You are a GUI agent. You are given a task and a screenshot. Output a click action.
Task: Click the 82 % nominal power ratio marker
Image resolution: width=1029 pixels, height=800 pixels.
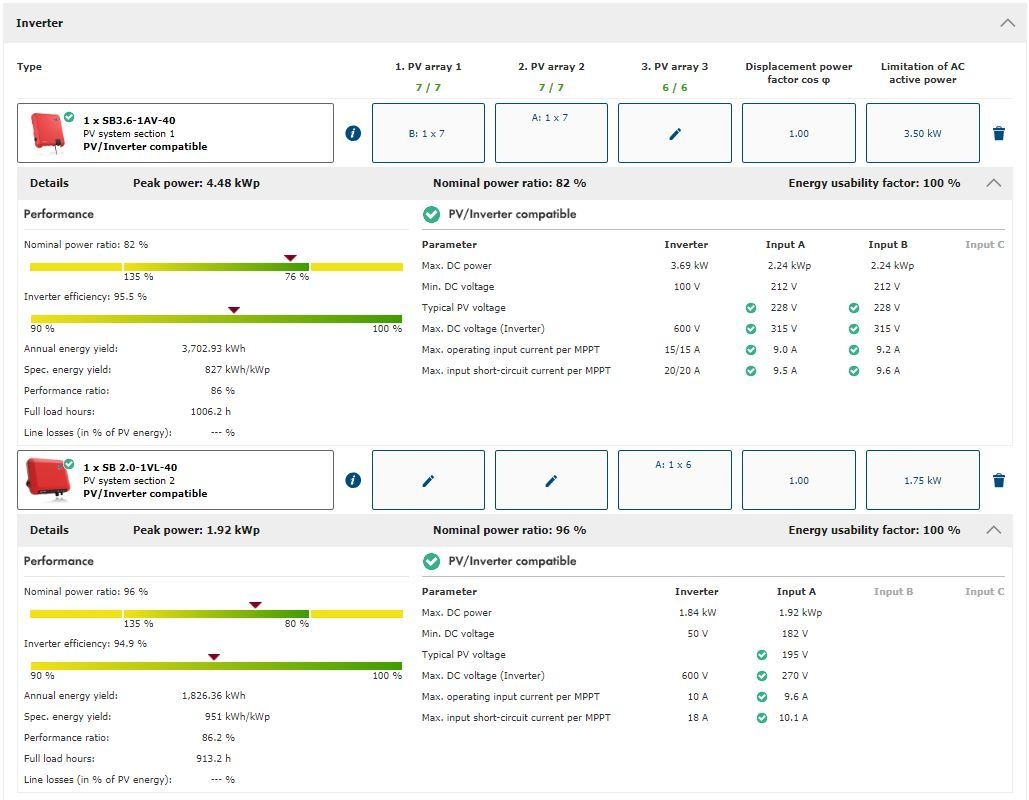tap(291, 258)
